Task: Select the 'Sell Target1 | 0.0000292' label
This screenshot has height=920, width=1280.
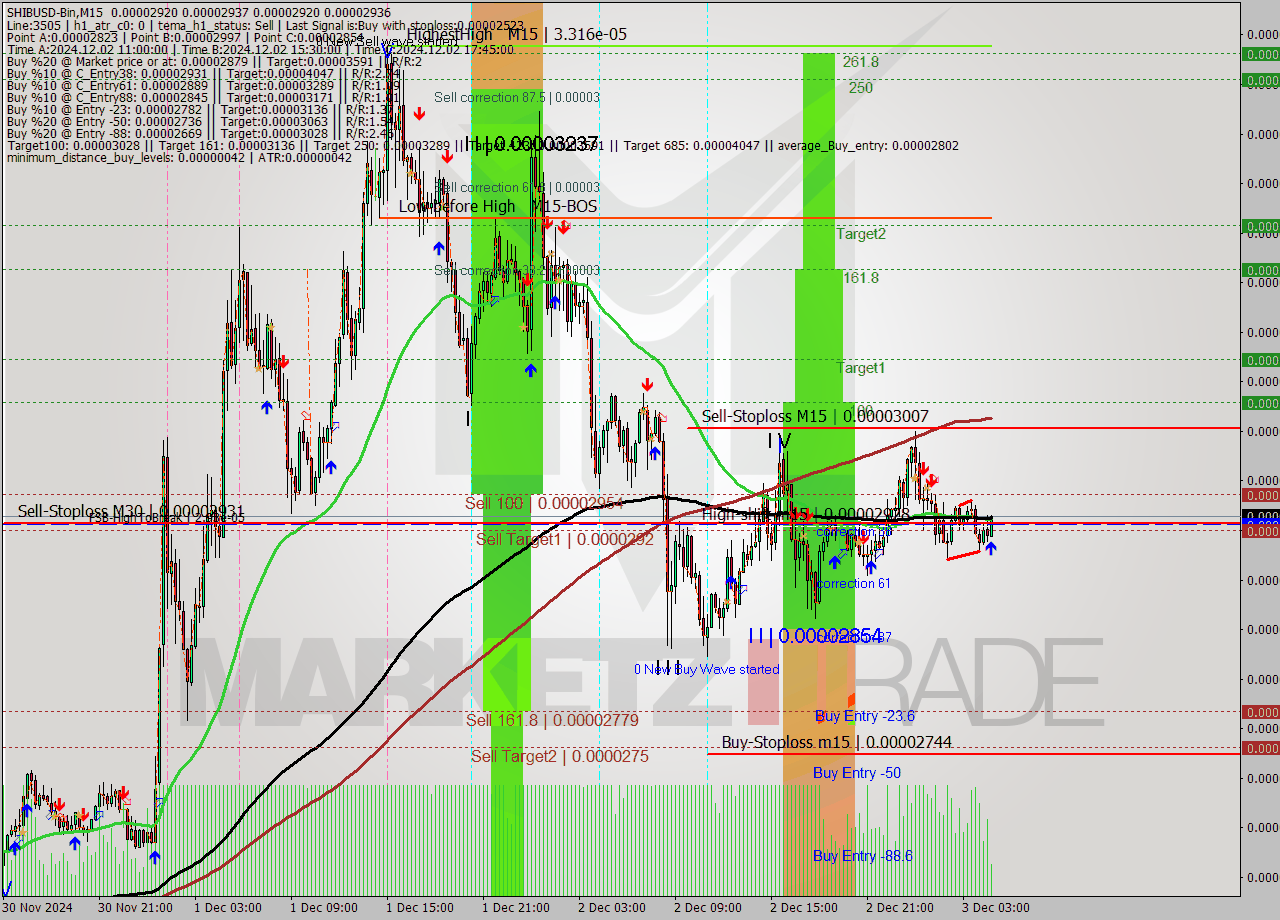Action: (x=564, y=539)
